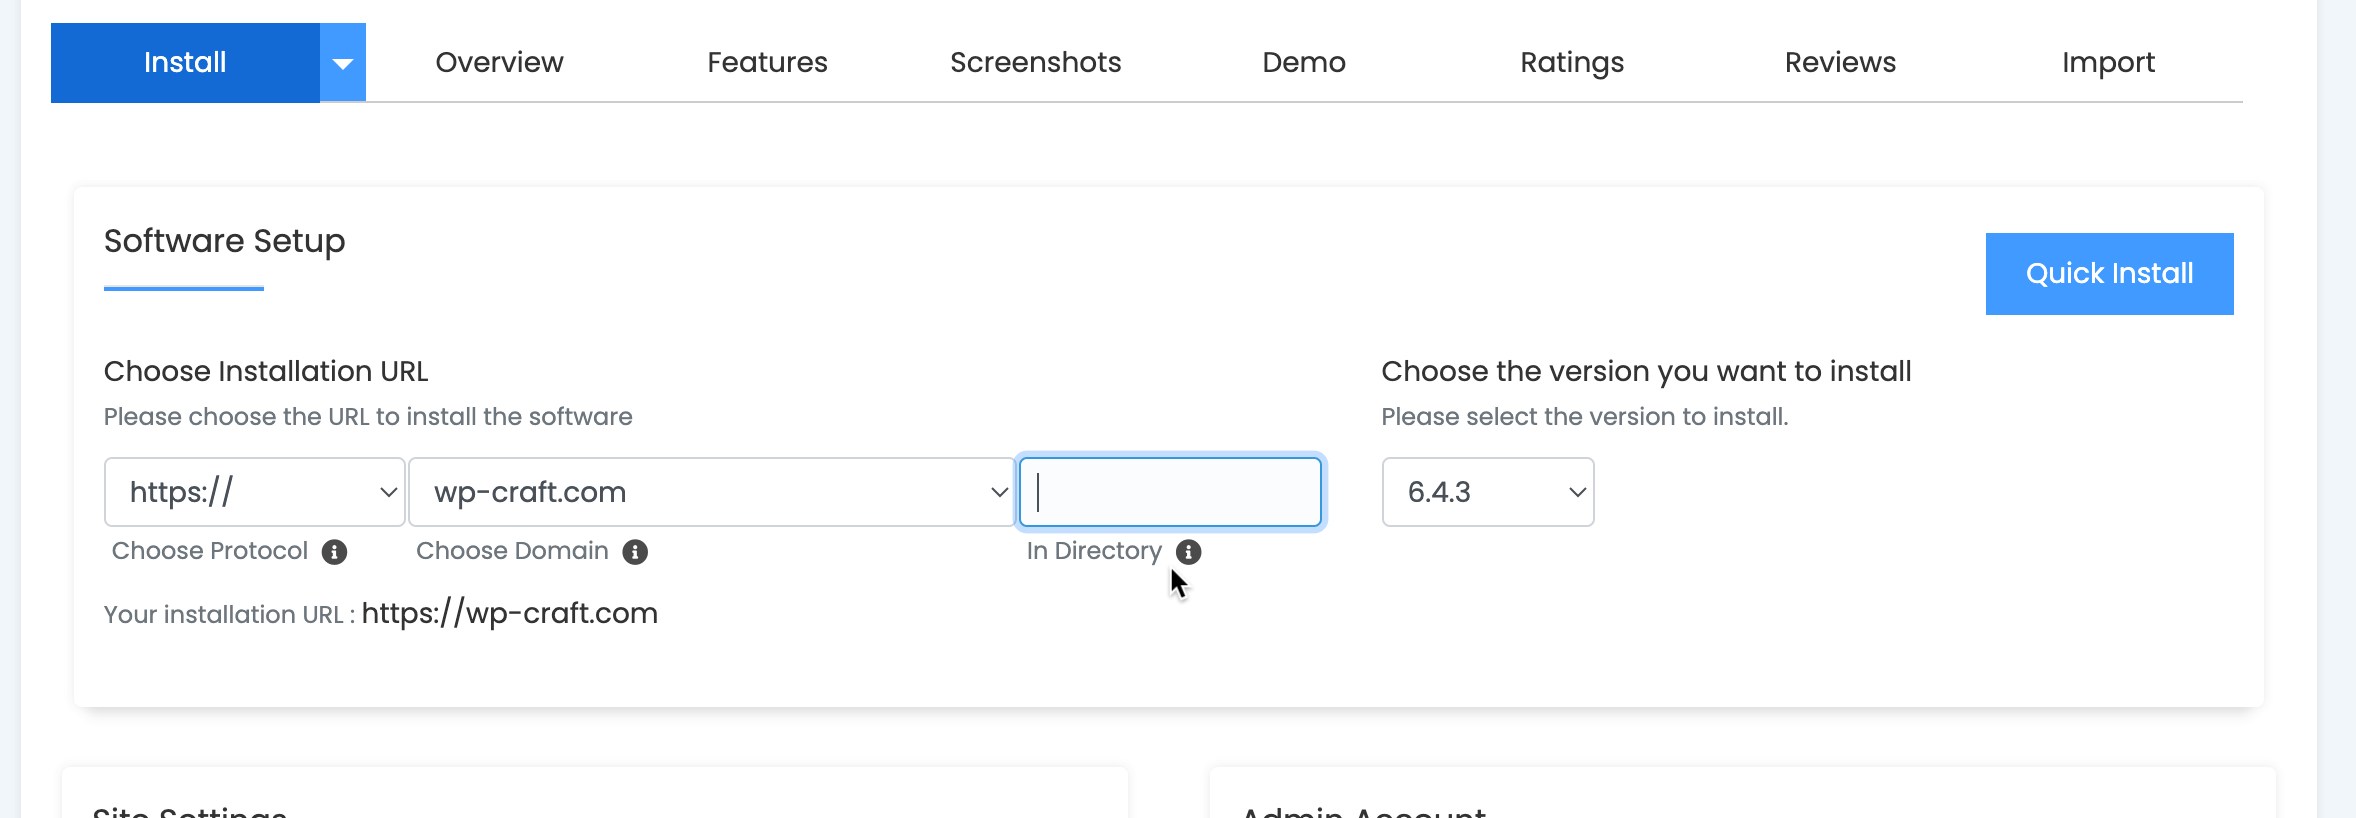
Task: Open the wp-craft.com domain dropdown
Action: tap(711, 492)
